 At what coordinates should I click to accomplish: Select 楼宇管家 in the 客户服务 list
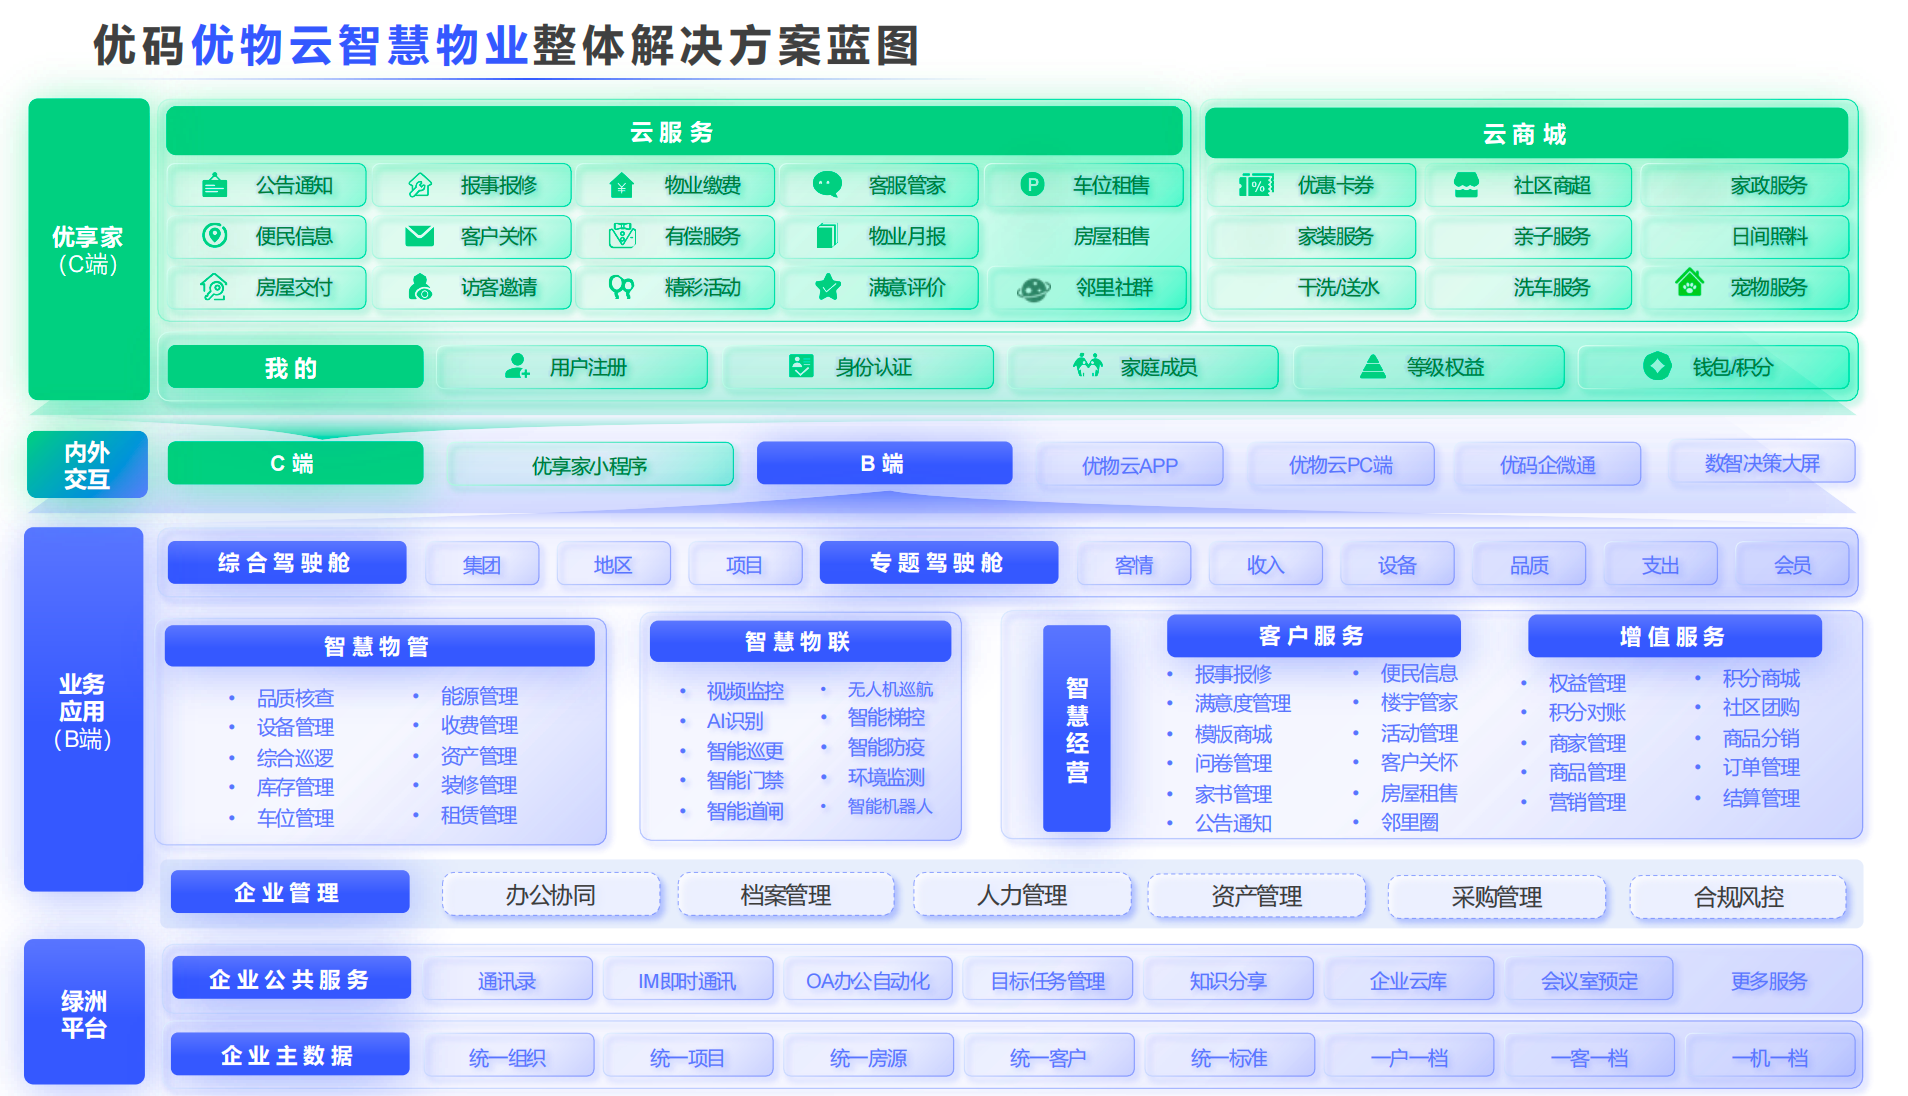(x=1419, y=702)
